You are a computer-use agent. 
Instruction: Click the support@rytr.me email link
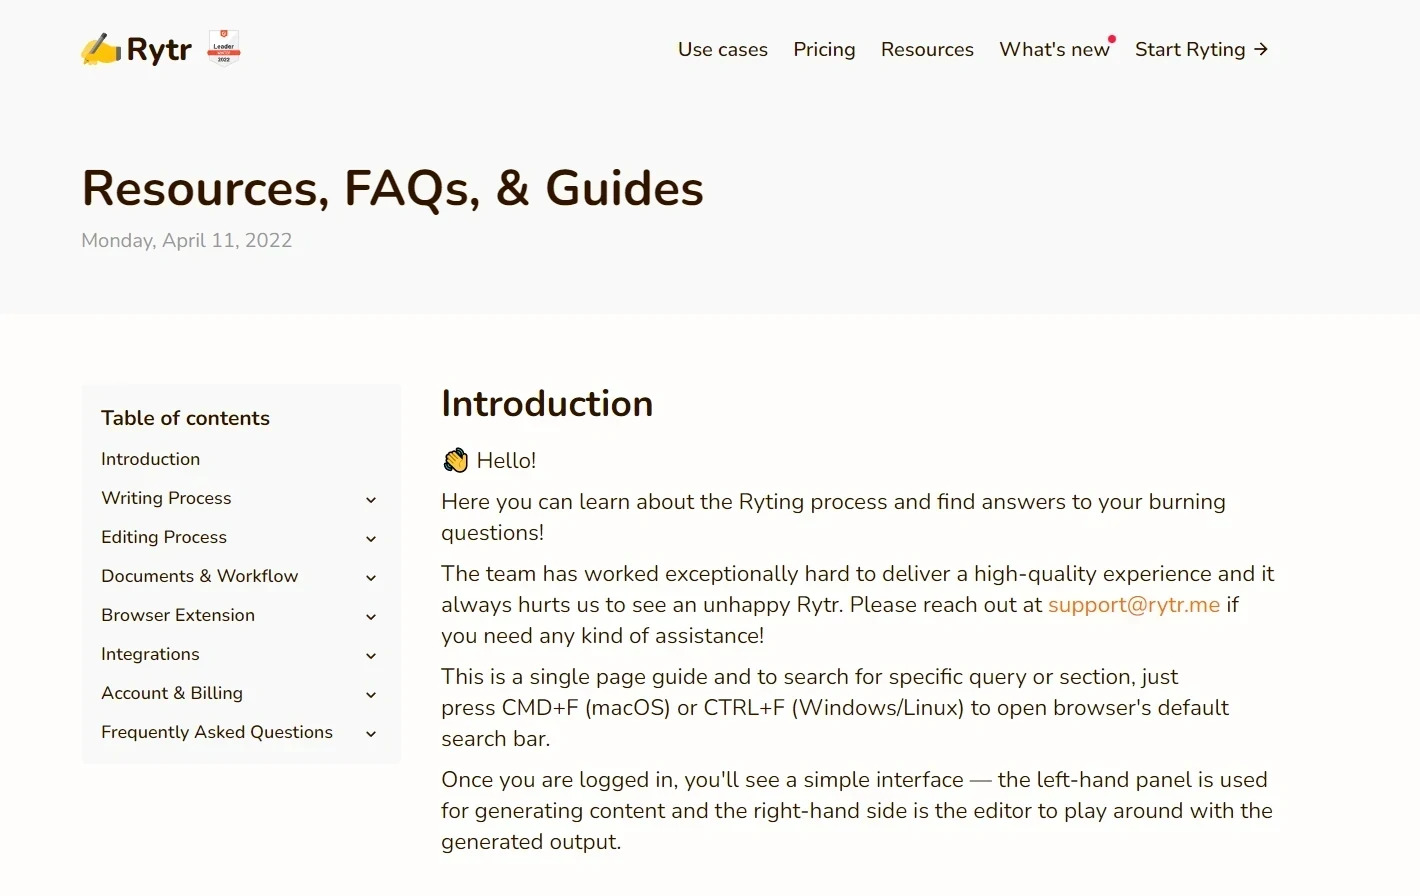tap(1133, 605)
